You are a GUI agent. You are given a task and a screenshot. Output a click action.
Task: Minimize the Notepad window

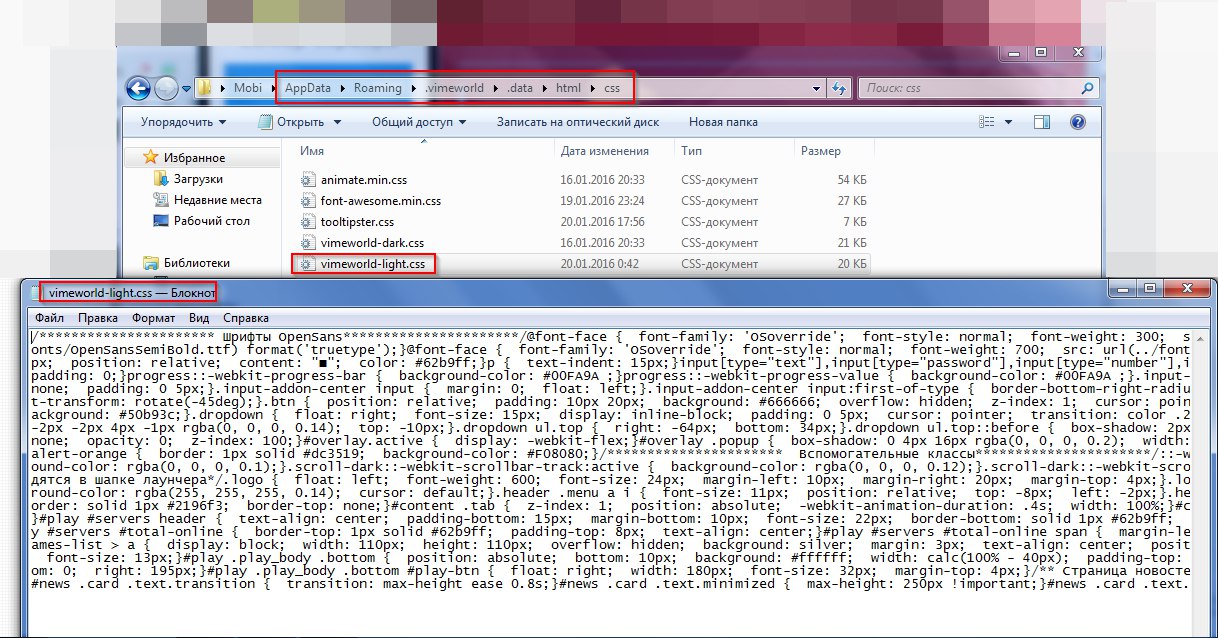coord(1123,289)
